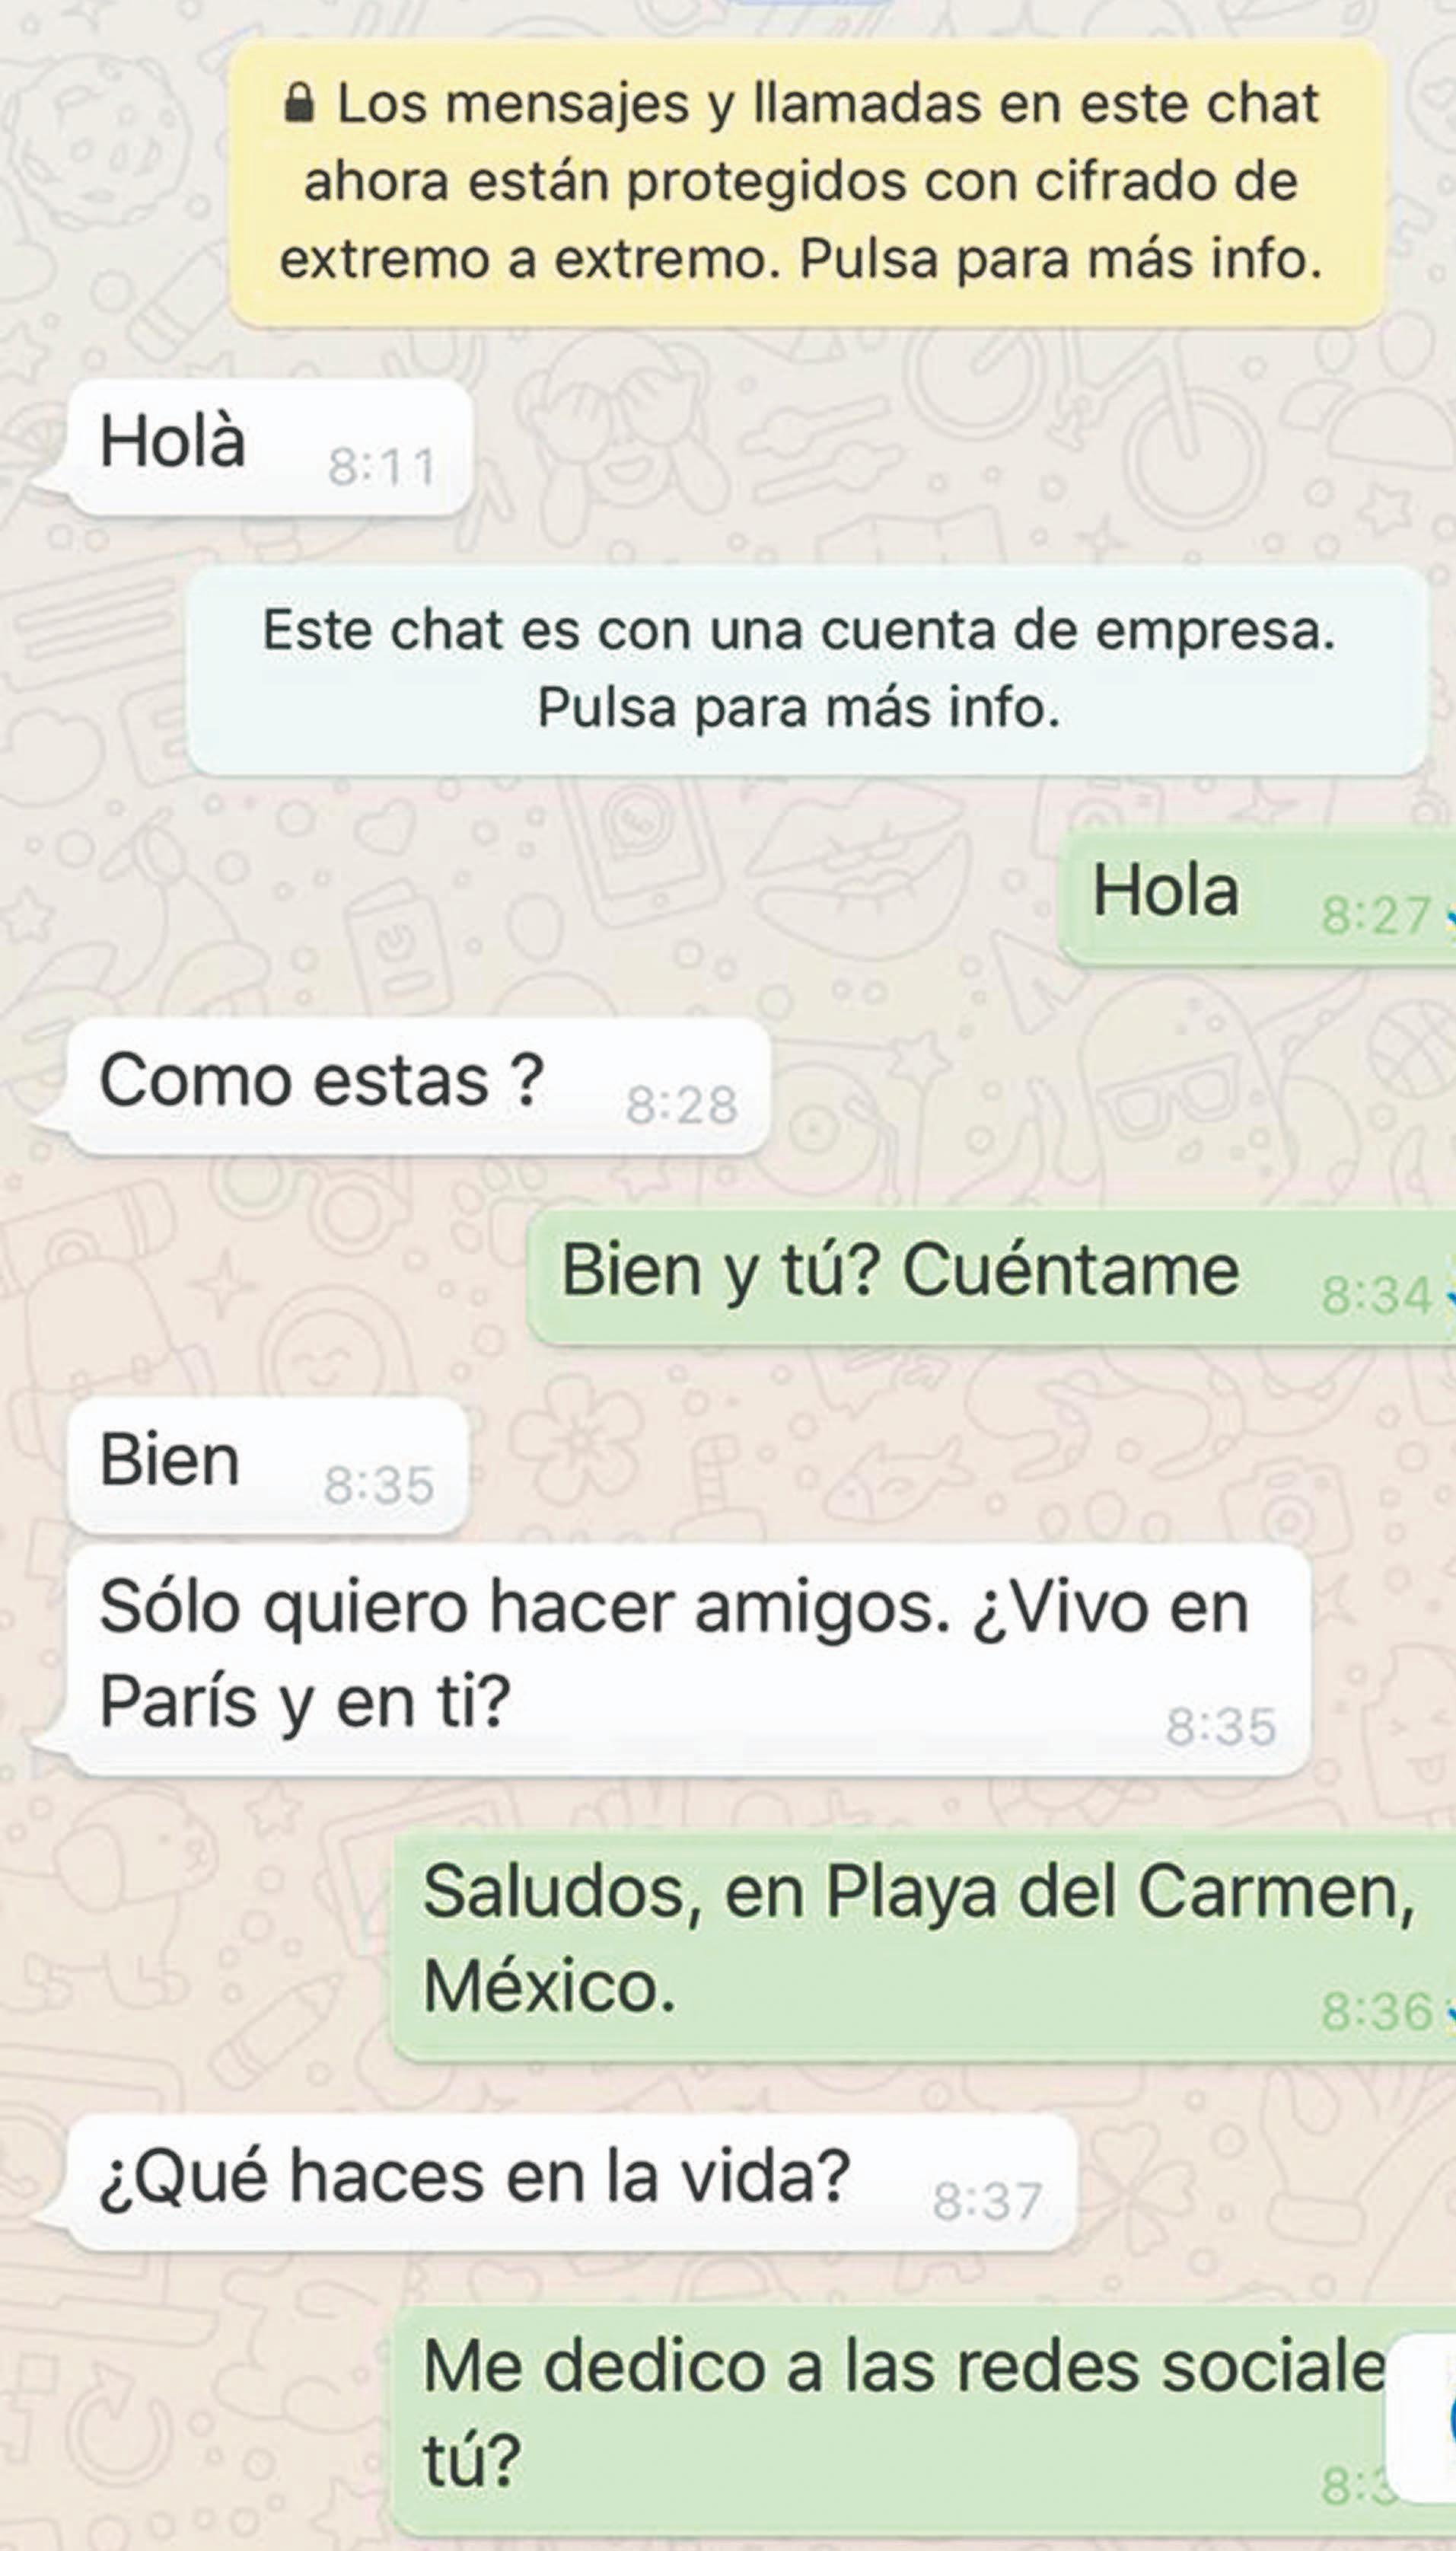
Task: Select the 'Bien y tú? Cuéntame' message
Action: click(991, 1276)
